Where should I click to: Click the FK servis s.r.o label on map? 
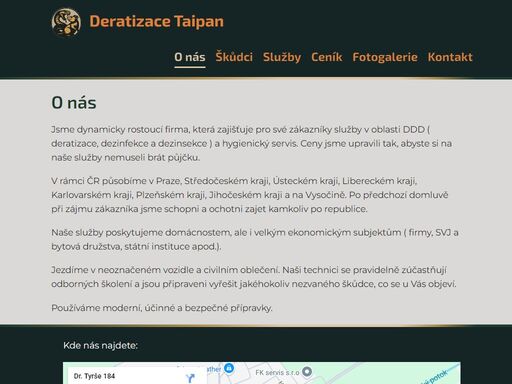(x=277, y=373)
